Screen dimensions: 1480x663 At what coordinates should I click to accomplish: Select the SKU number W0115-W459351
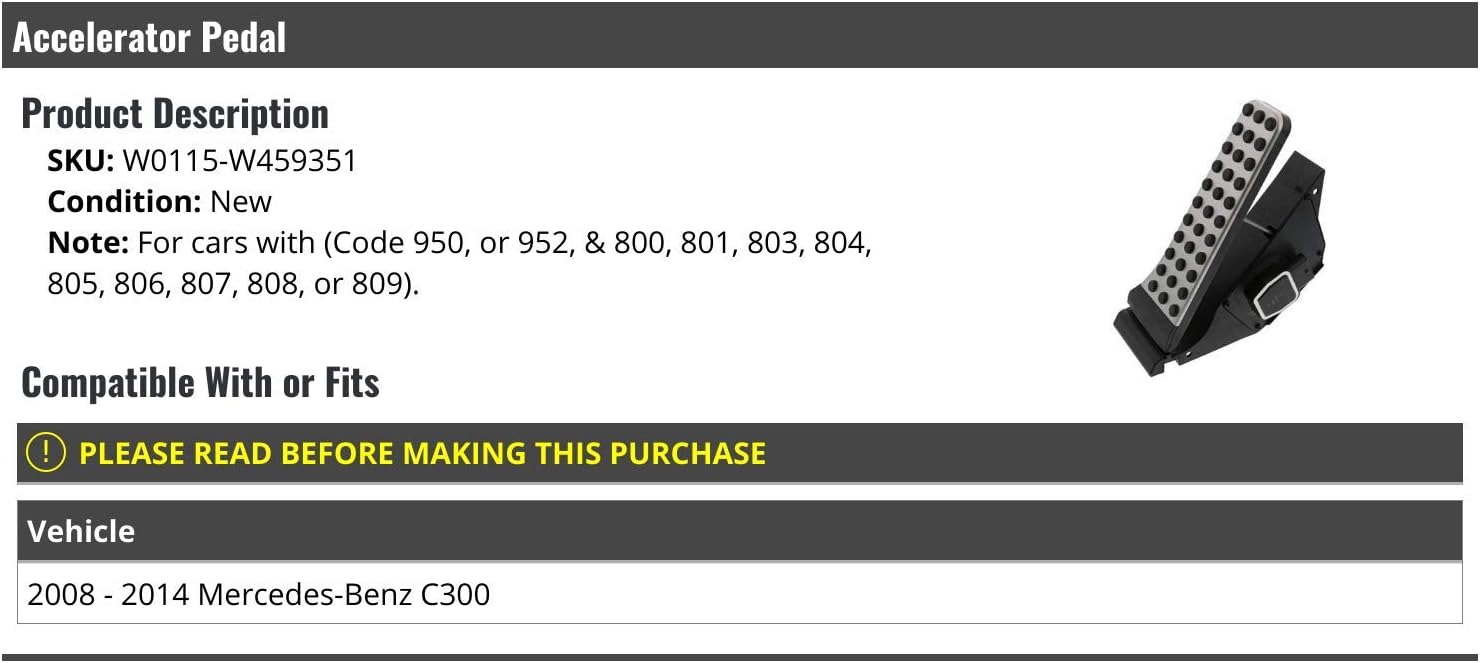[239, 161]
